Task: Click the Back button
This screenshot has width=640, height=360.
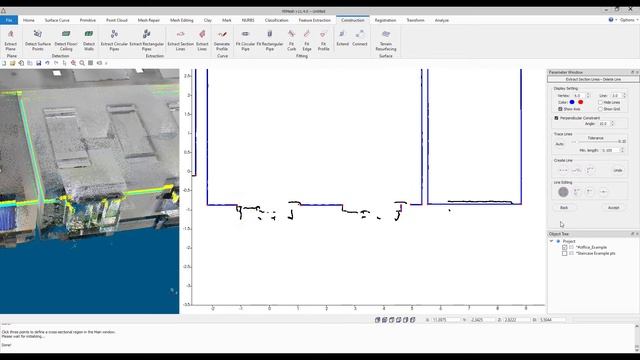Action: tap(564, 208)
